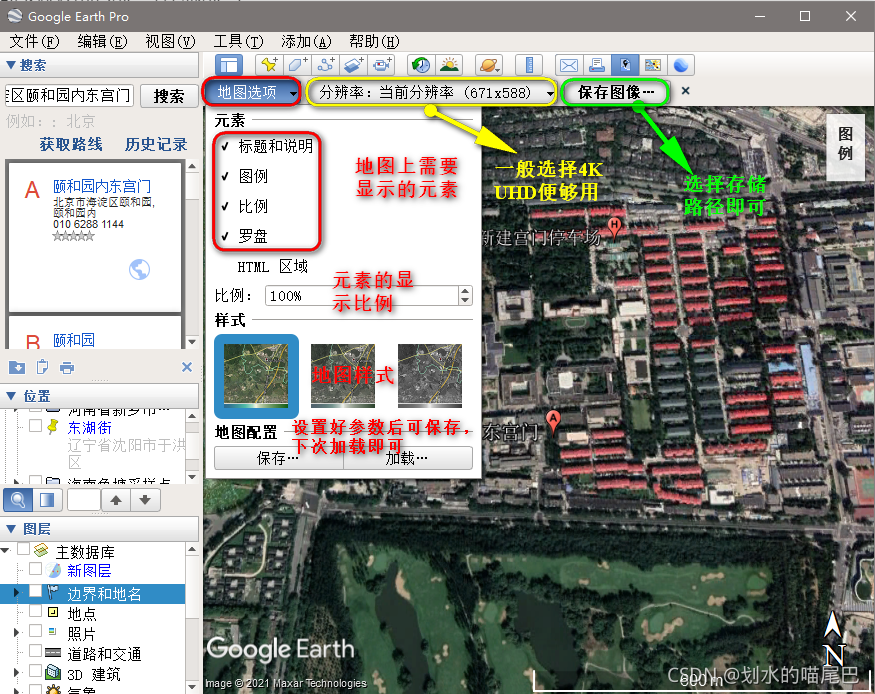Click the 保存图像 button
The image size is (875, 694).
click(x=616, y=92)
